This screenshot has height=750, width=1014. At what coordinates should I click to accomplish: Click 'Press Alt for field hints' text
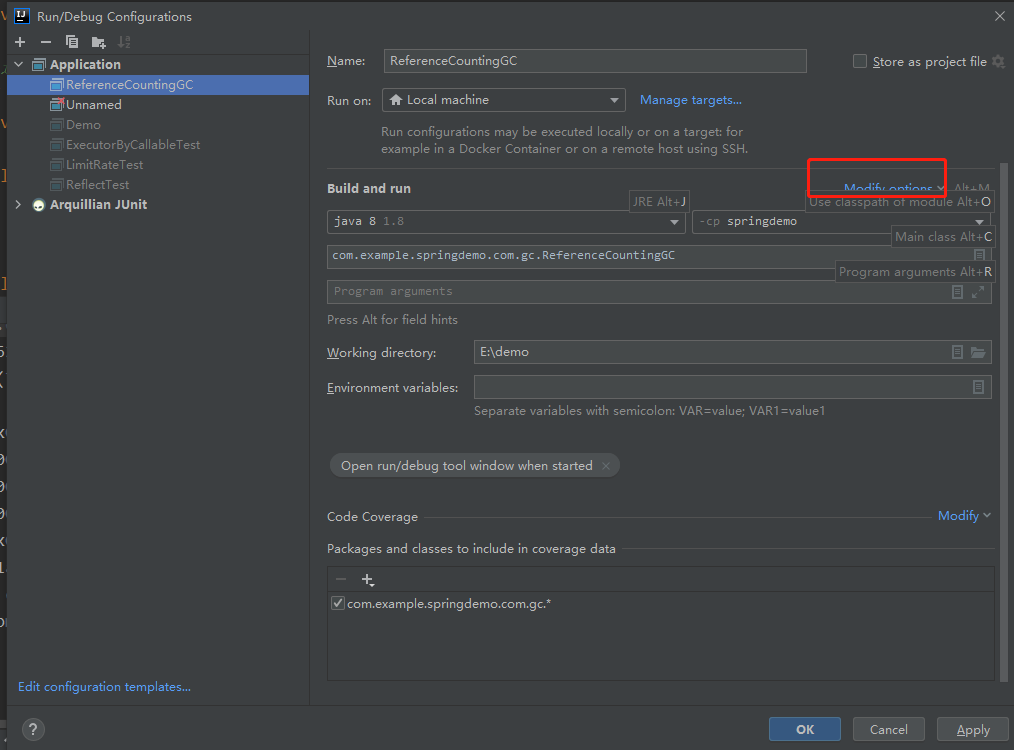coord(393,320)
